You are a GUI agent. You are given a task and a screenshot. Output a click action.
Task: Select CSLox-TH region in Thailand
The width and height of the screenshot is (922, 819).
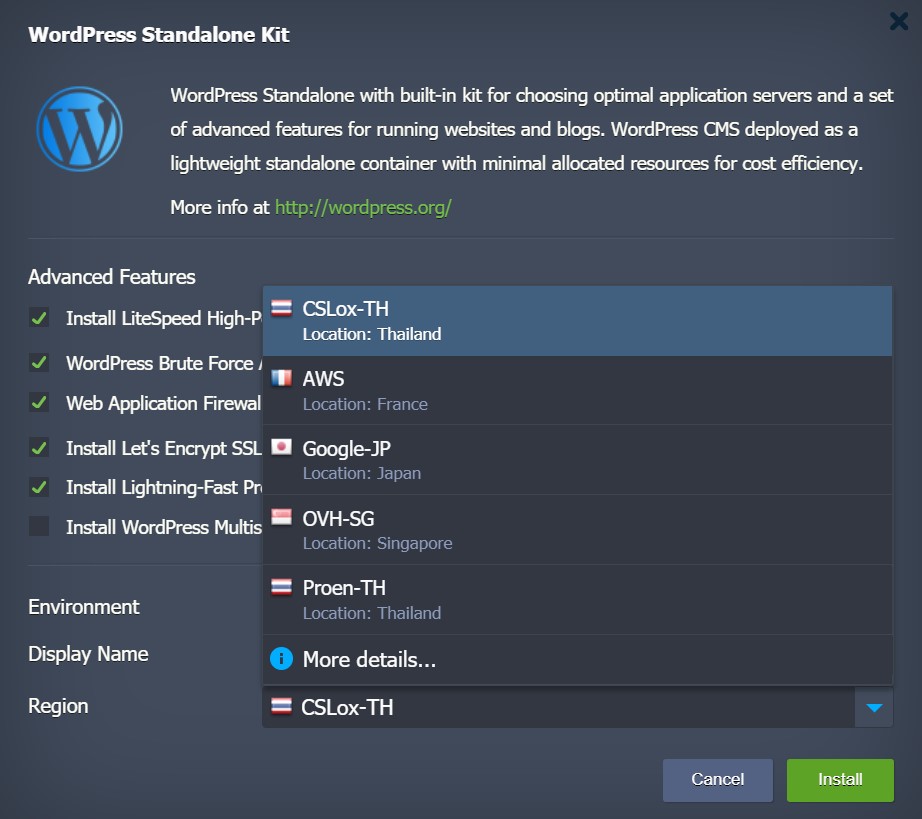tap(577, 321)
